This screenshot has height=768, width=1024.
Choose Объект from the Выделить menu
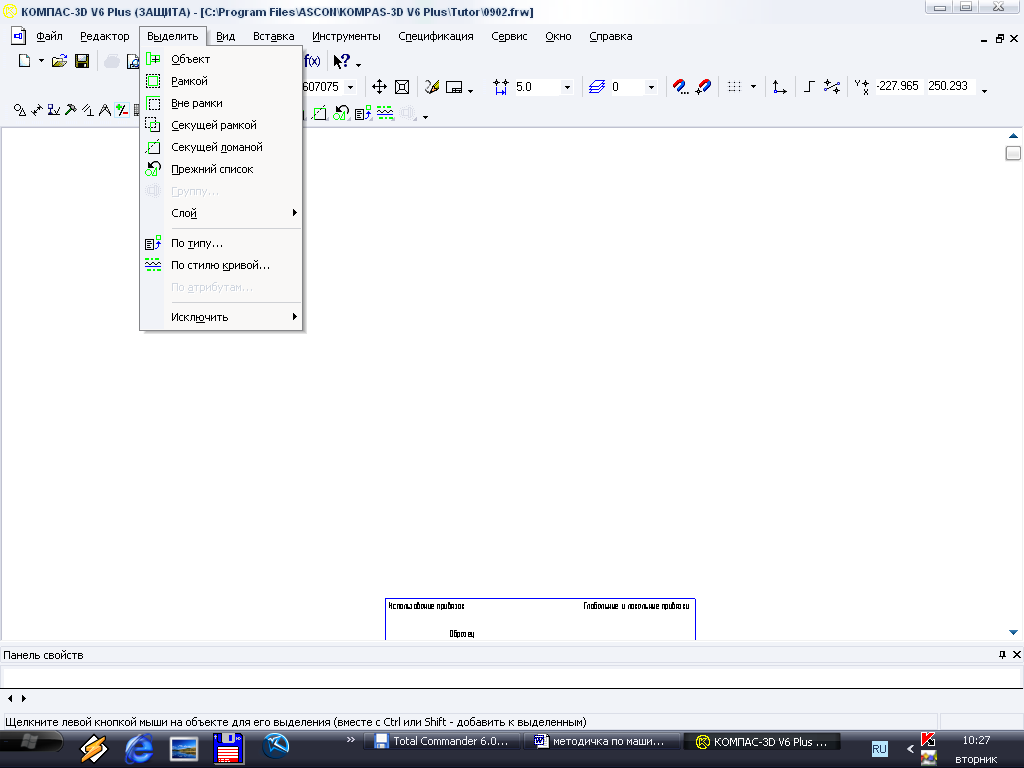pyautogui.click(x=221, y=59)
